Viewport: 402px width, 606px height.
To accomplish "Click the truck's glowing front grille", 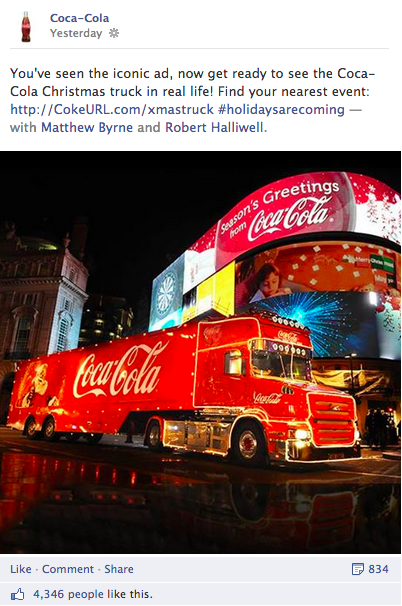I will coord(332,417).
